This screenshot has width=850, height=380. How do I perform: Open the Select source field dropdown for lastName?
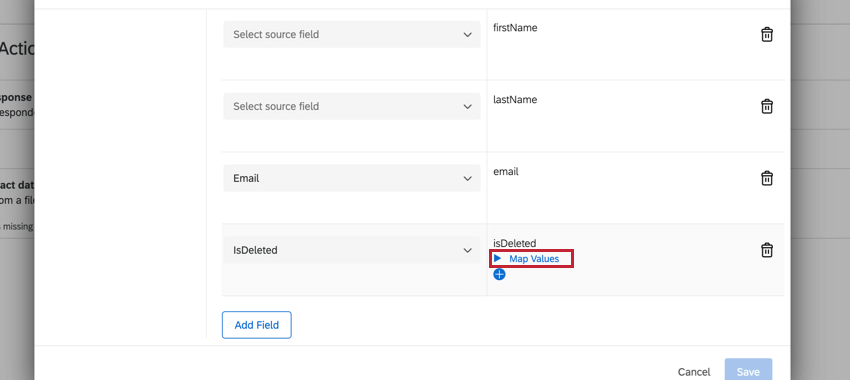pyautogui.click(x=352, y=106)
